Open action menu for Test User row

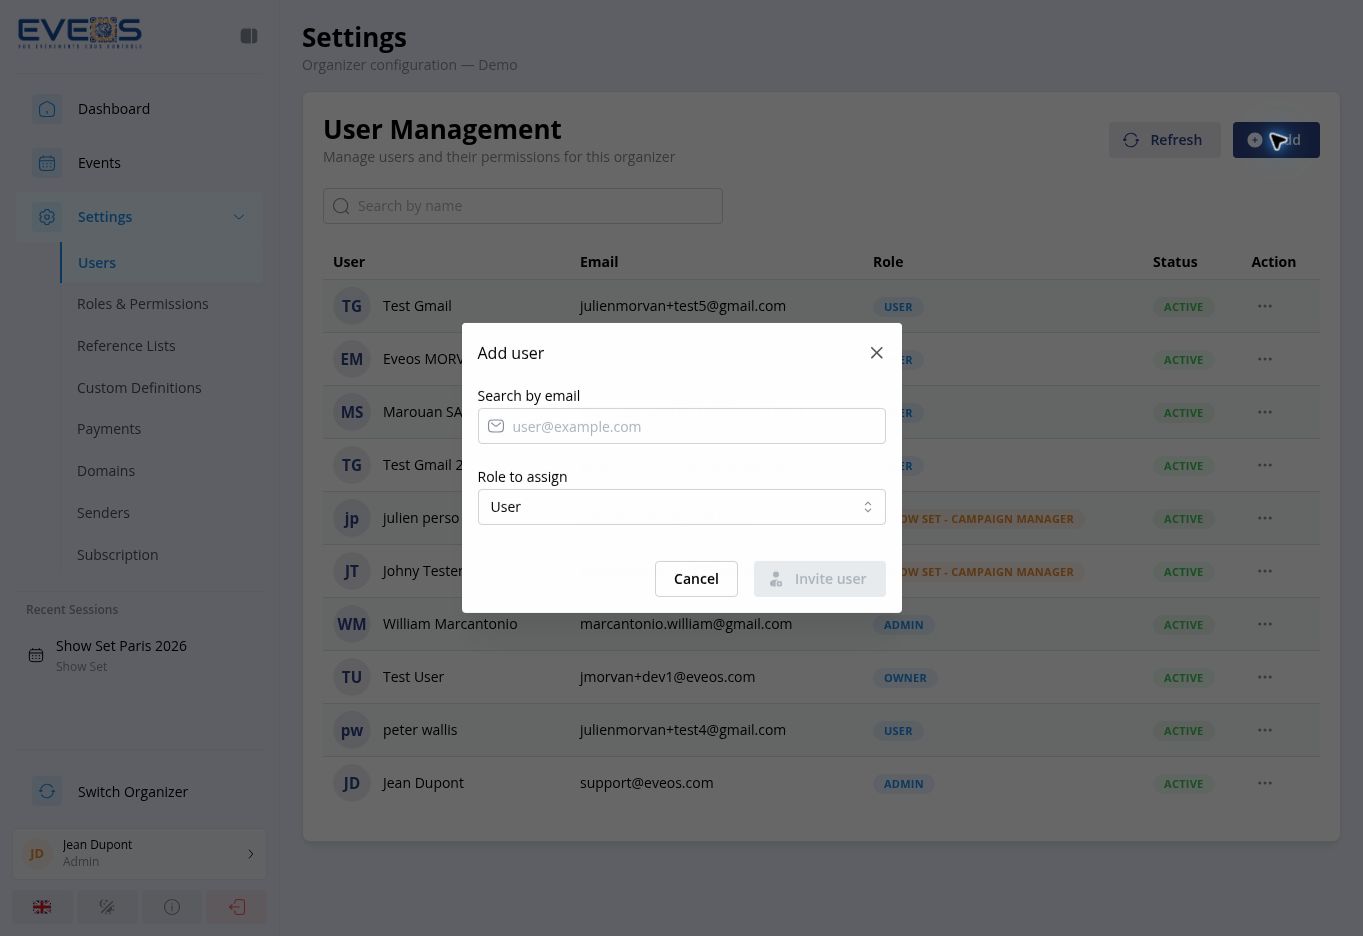[x=1265, y=677]
